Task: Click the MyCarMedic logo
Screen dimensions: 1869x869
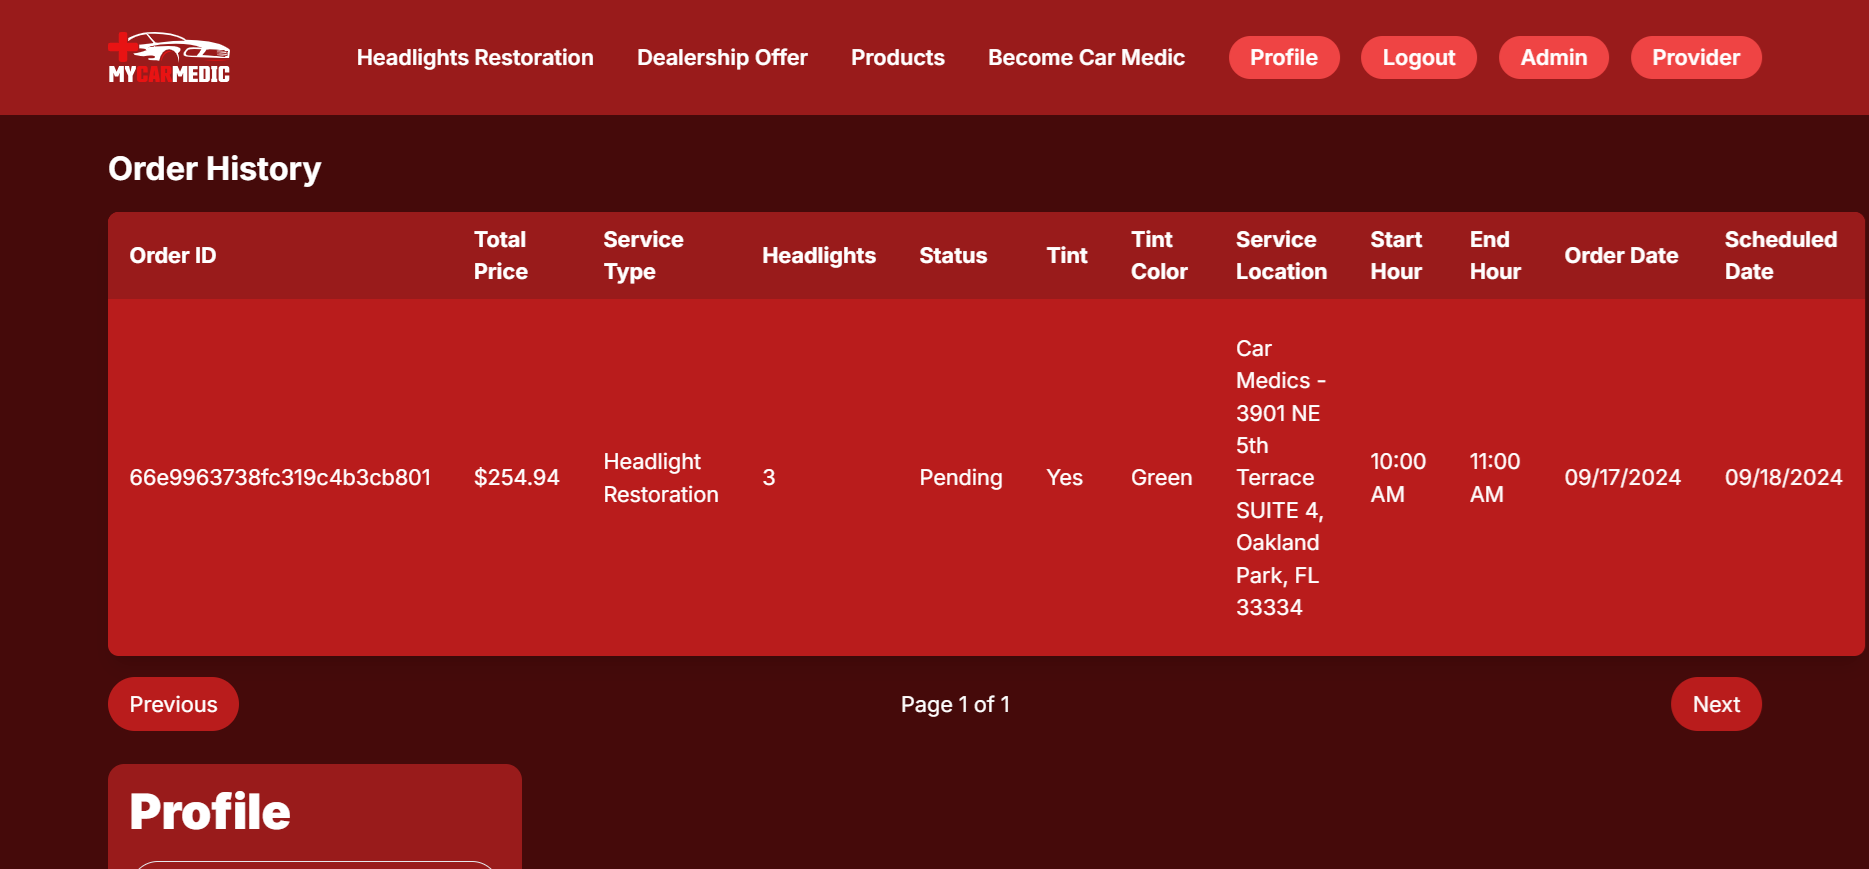Action: click(x=169, y=58)
